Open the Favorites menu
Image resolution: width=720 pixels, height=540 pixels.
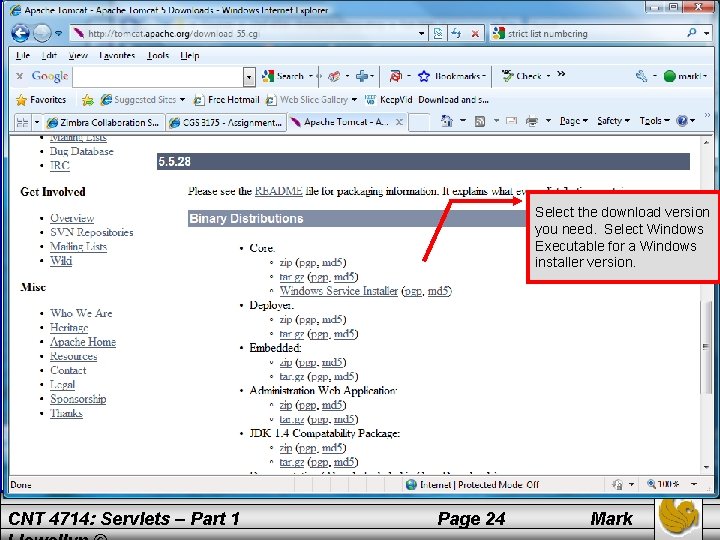tap(117, 56)
